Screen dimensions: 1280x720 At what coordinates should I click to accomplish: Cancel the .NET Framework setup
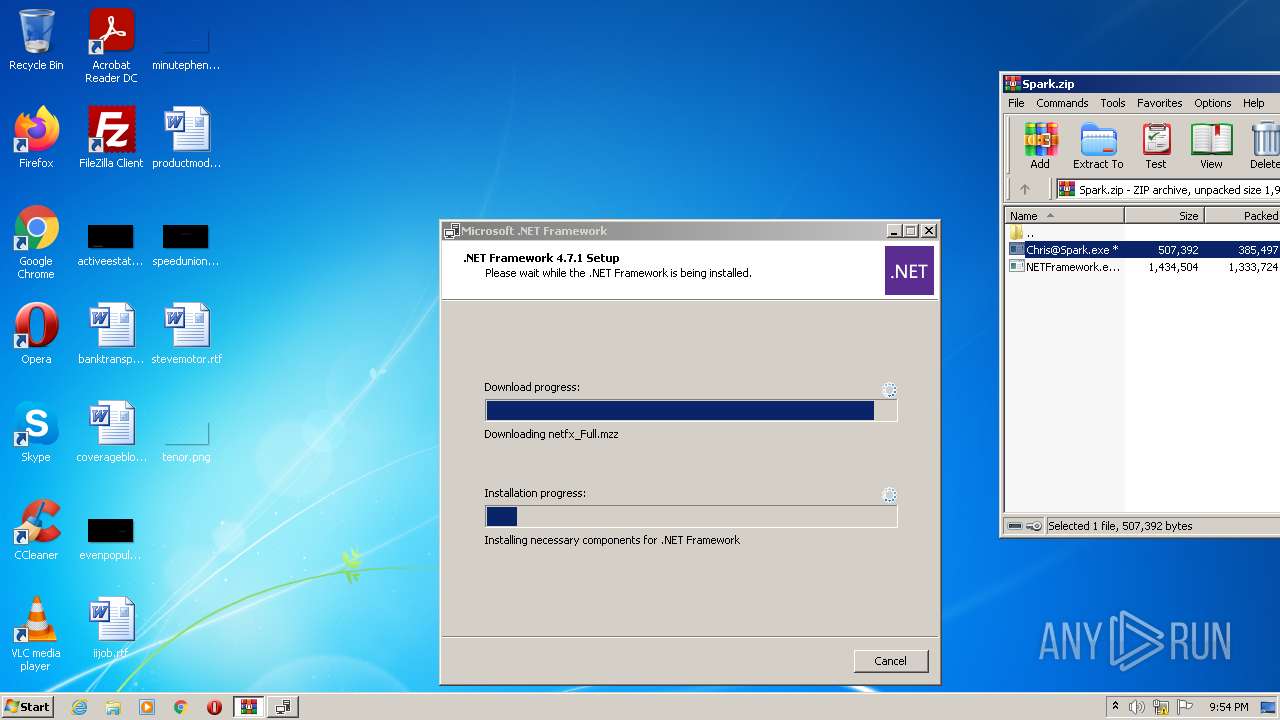[x=890, y=661]
